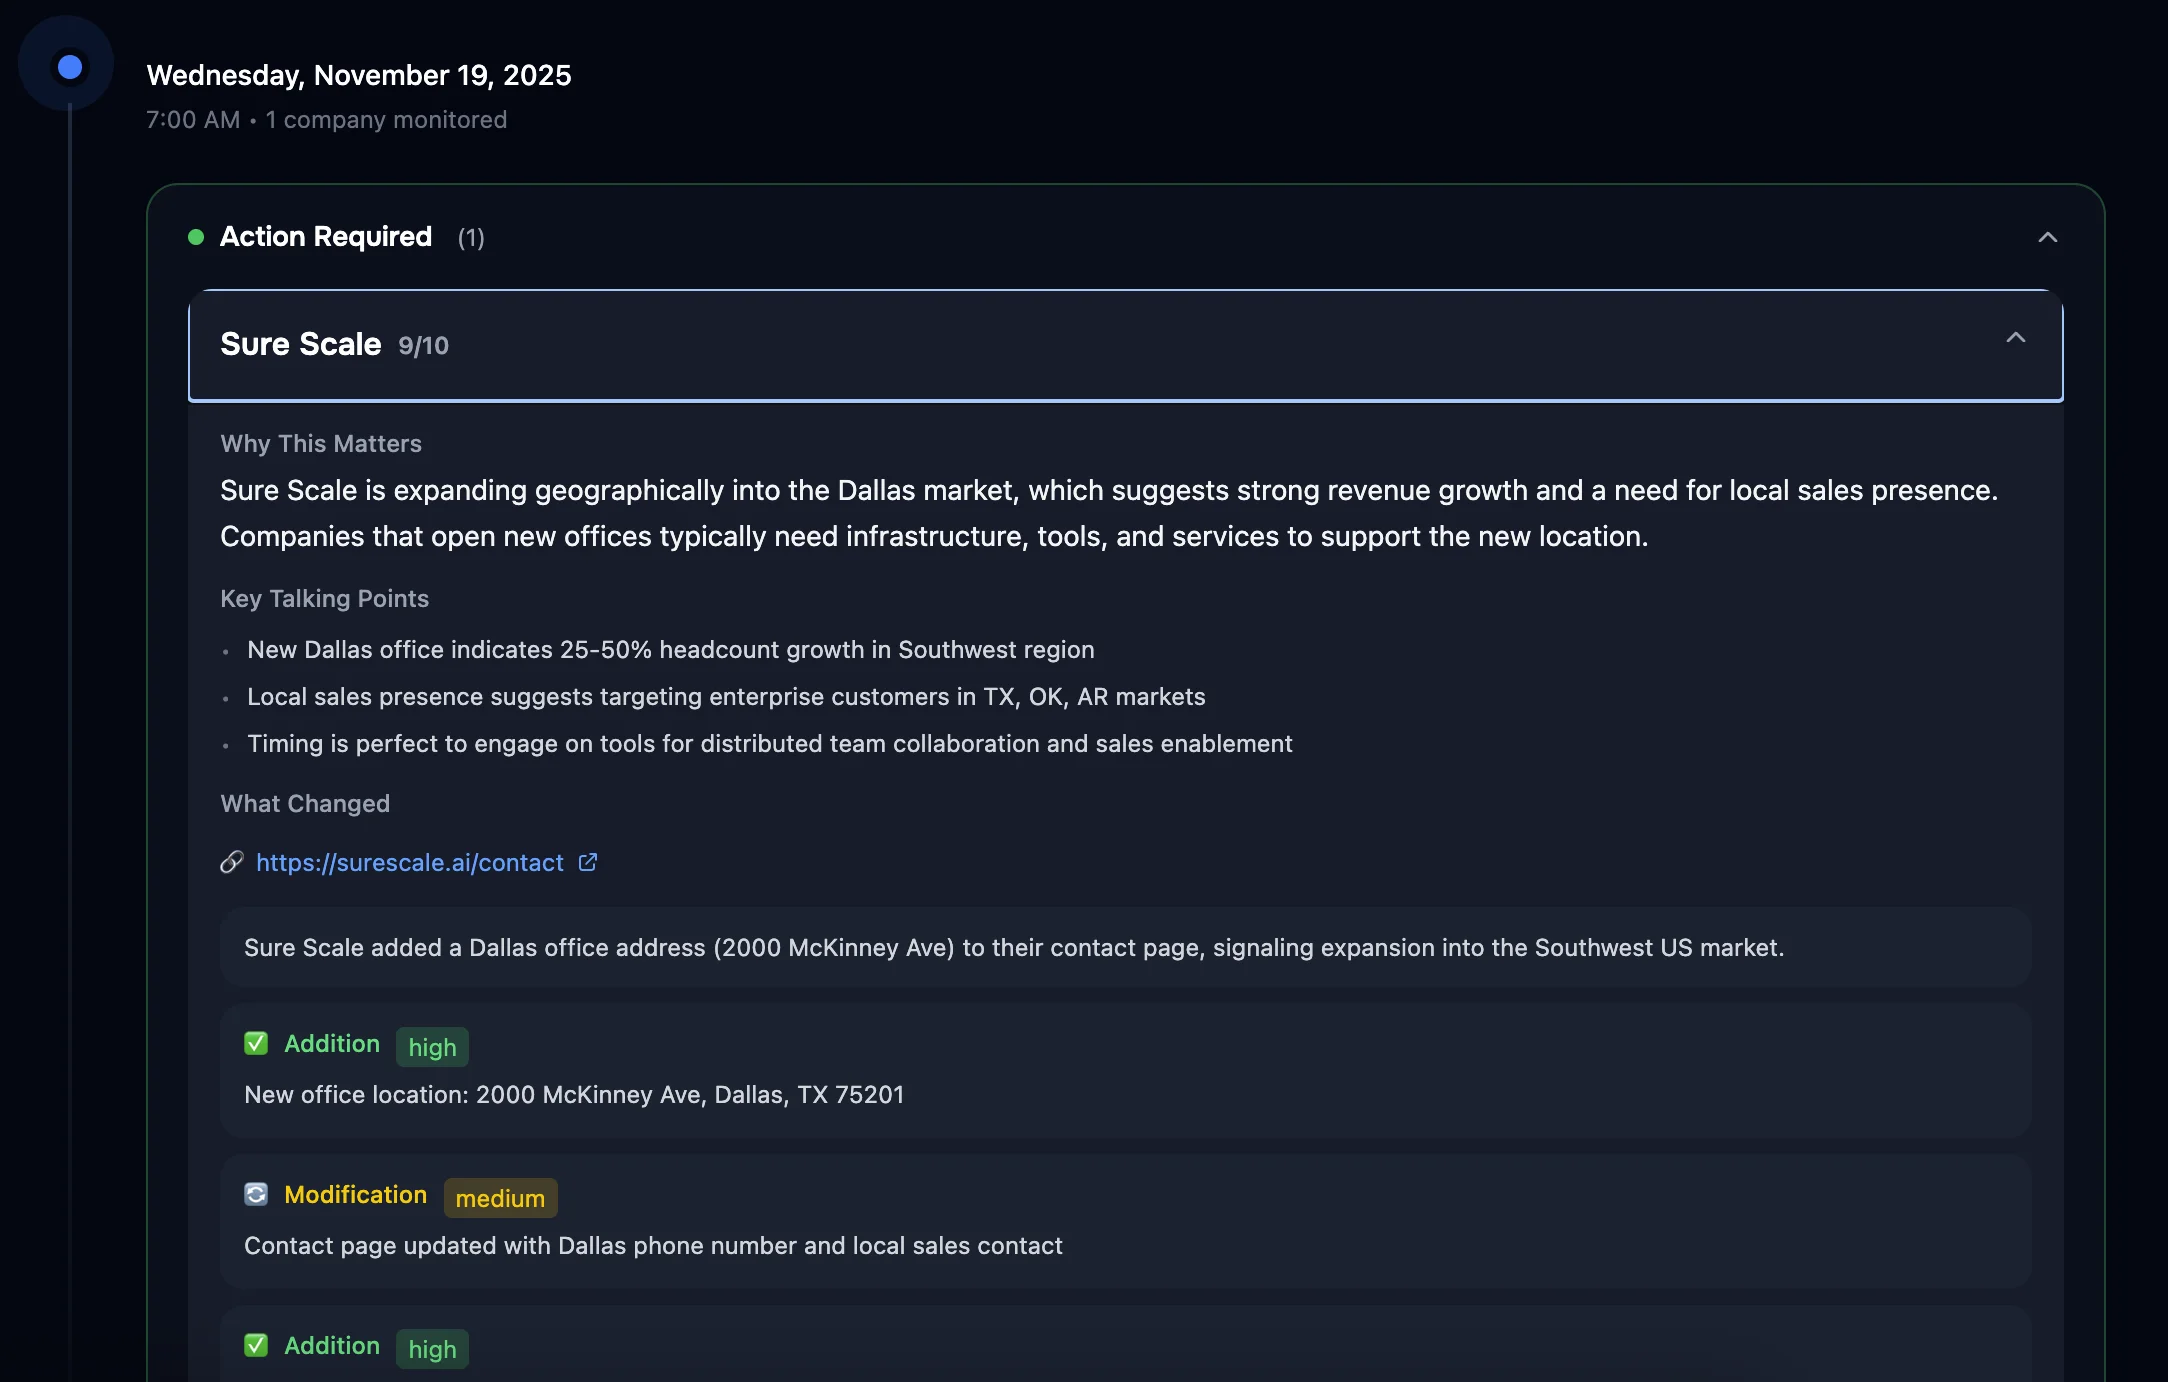Open the surescale.ai/contact link
Screen dimensions: 2168x1382
click(x=409, y=863)
